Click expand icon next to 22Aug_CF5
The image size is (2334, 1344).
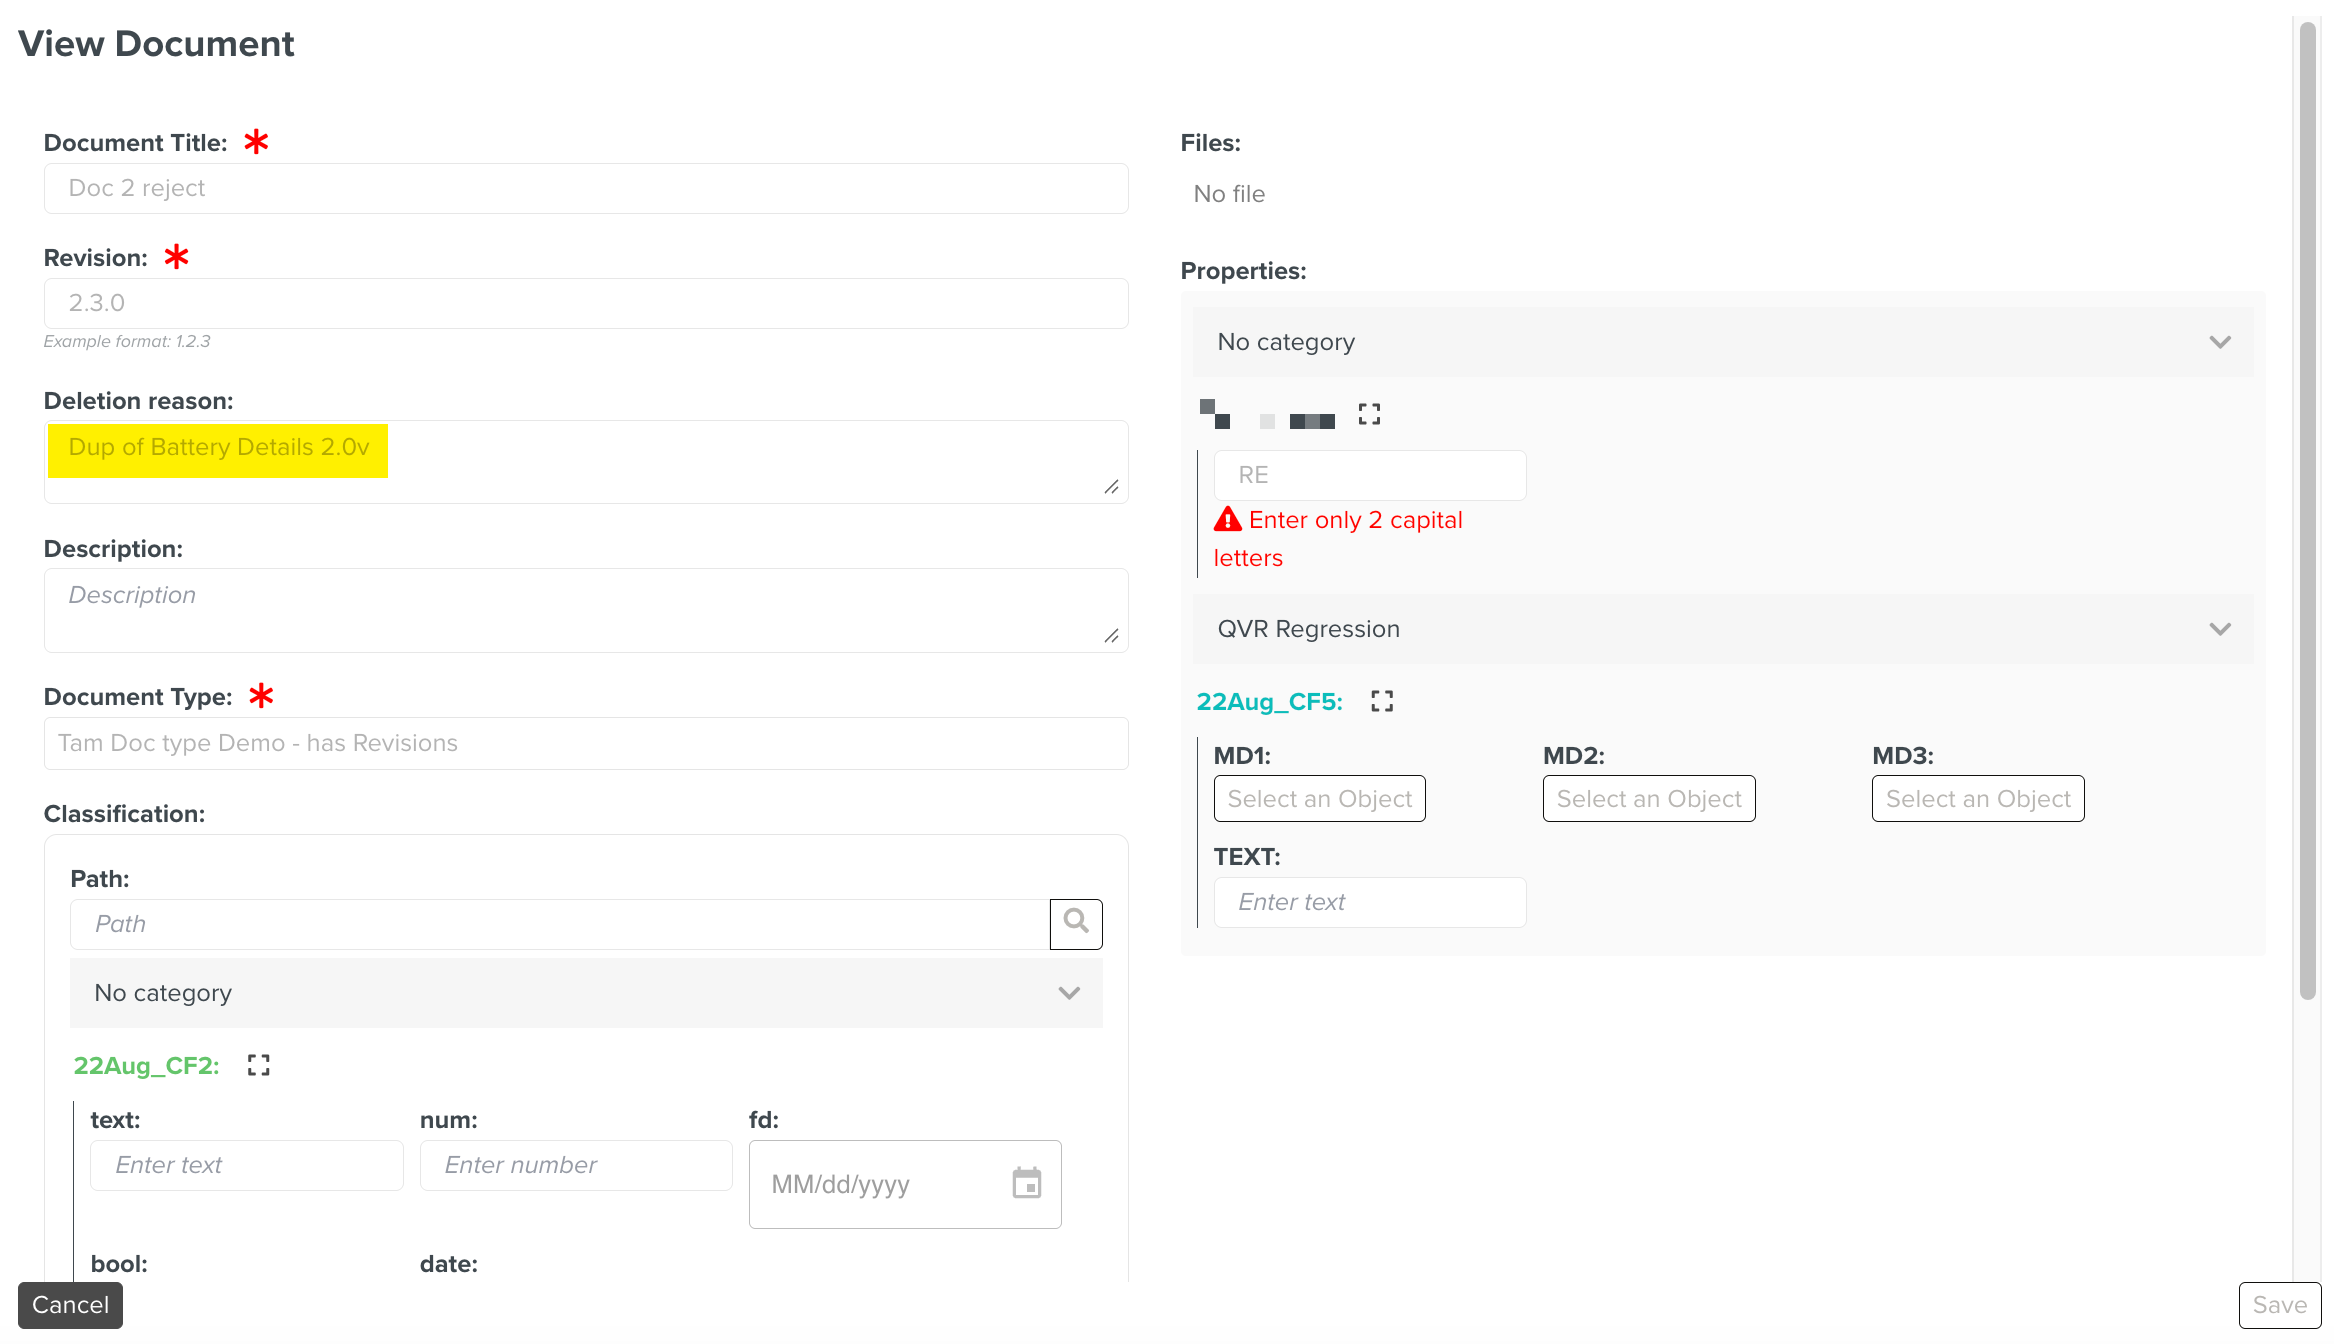tap(1382, 701)
